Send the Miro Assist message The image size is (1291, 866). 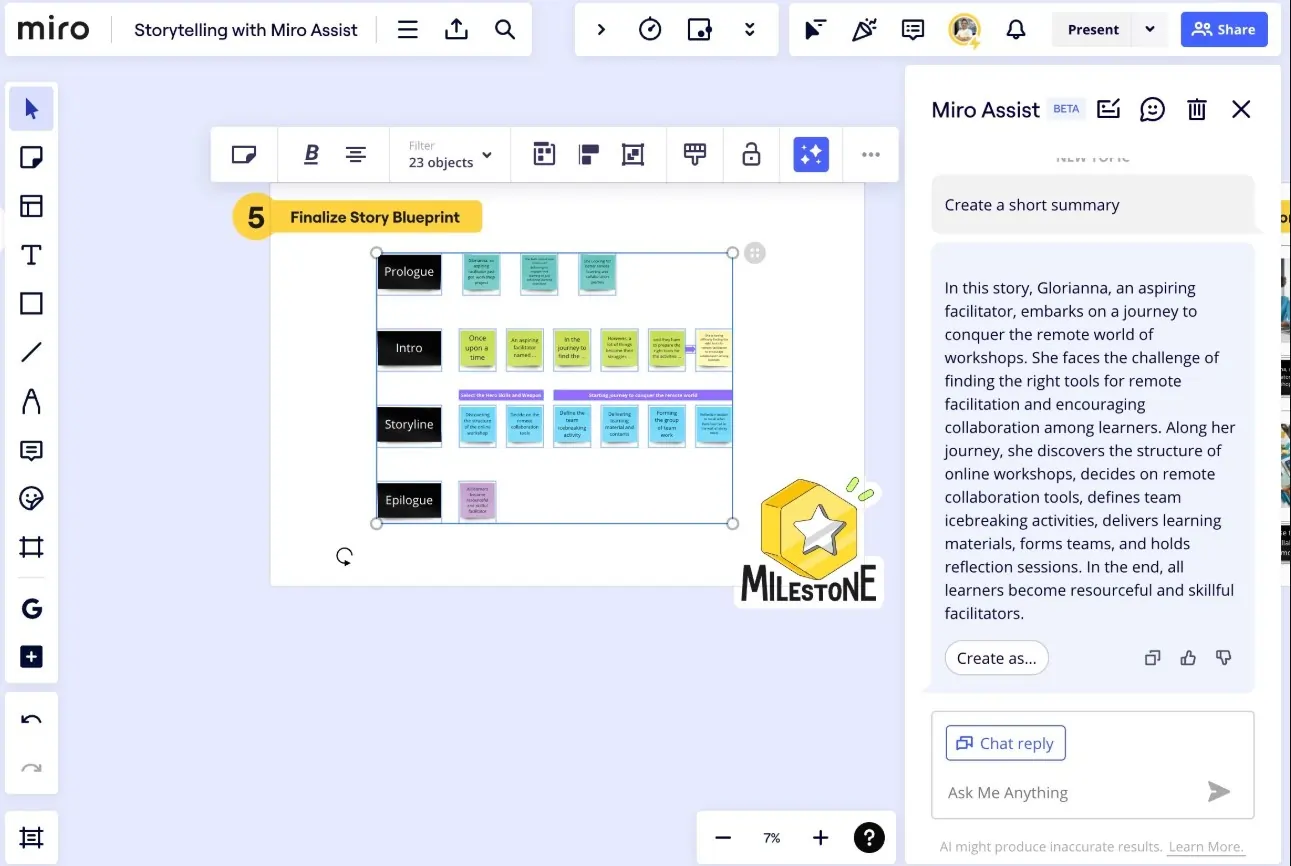coord(1218,792)
